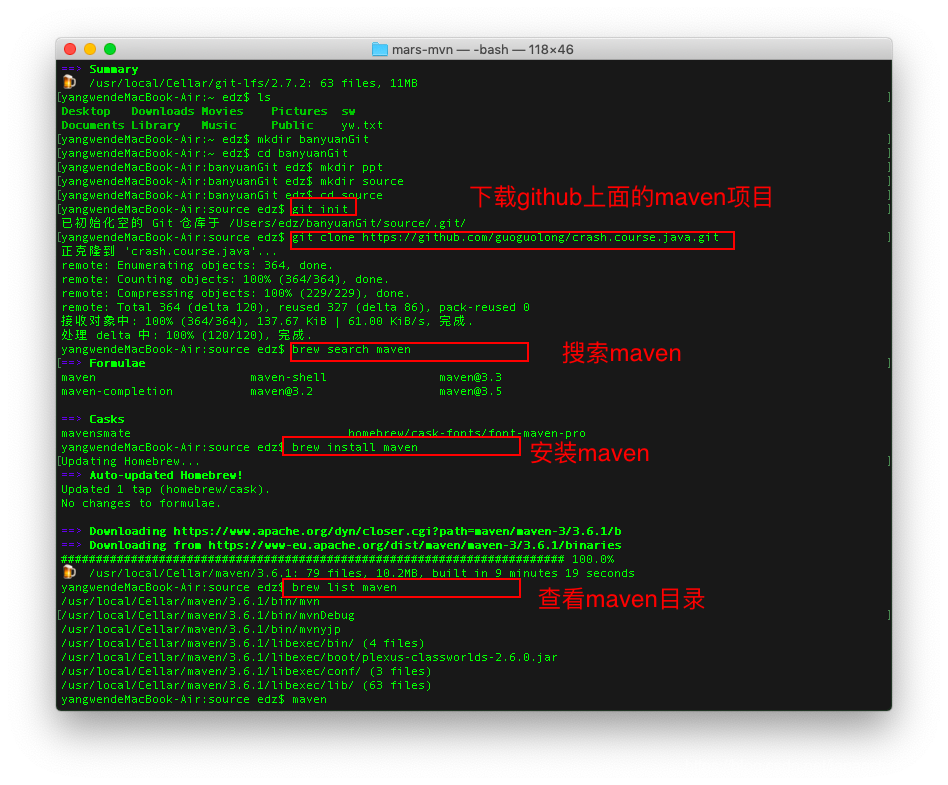
Task: Click the 'Documents' folder name in ls output
Action: pyautogui.click(x=93, y=125)
